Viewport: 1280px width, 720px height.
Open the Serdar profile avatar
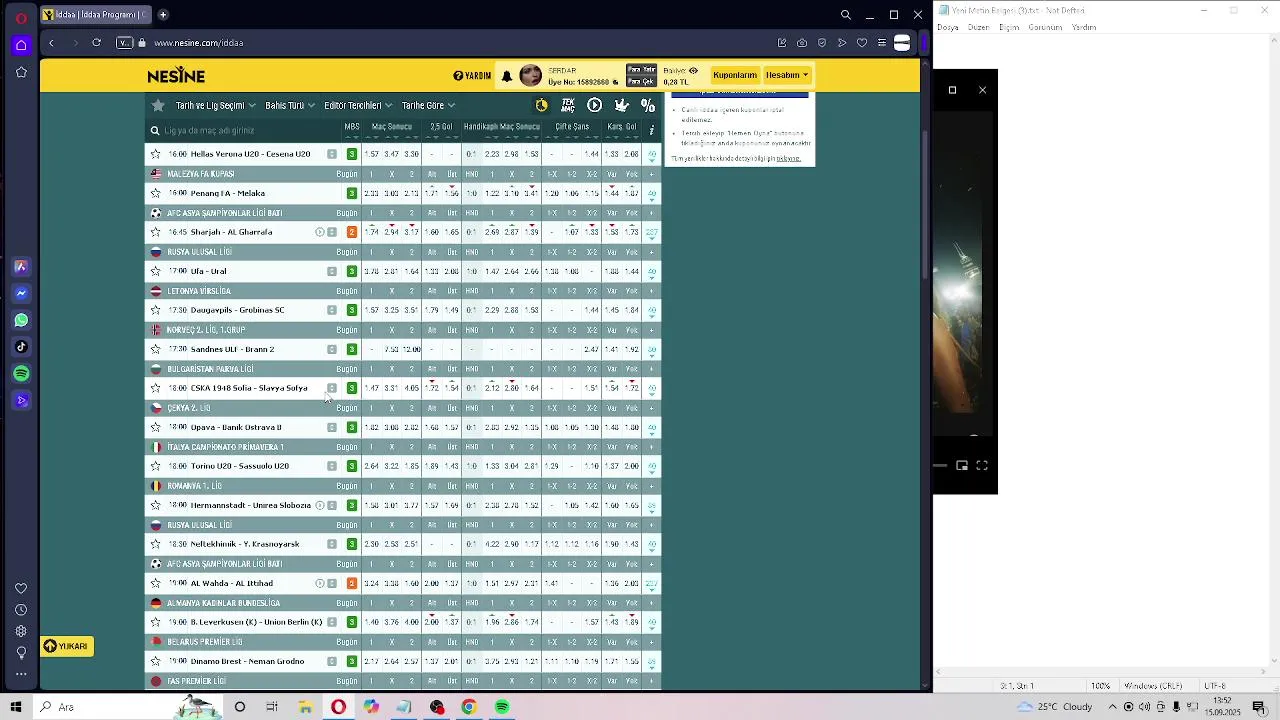(x=530, y=76)
